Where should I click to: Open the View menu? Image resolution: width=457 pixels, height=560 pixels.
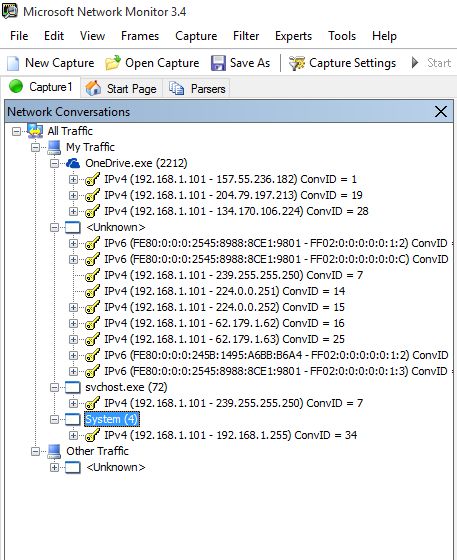(x=92, y=36)
